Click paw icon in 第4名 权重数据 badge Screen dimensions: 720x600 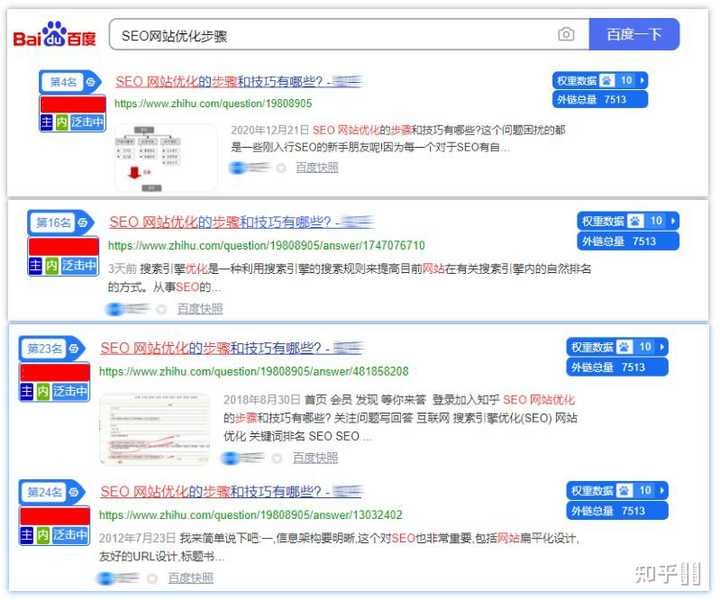point(607,81)
